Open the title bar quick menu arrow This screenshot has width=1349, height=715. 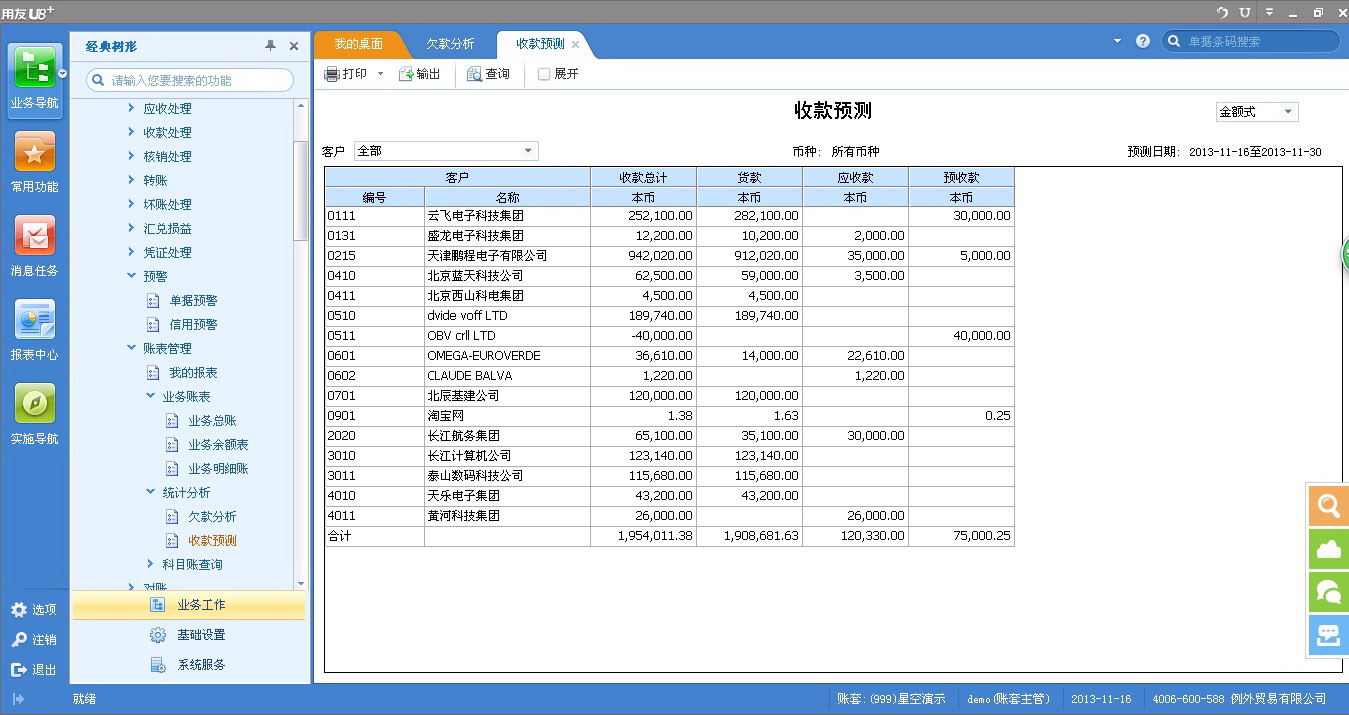coord(1269,12)
